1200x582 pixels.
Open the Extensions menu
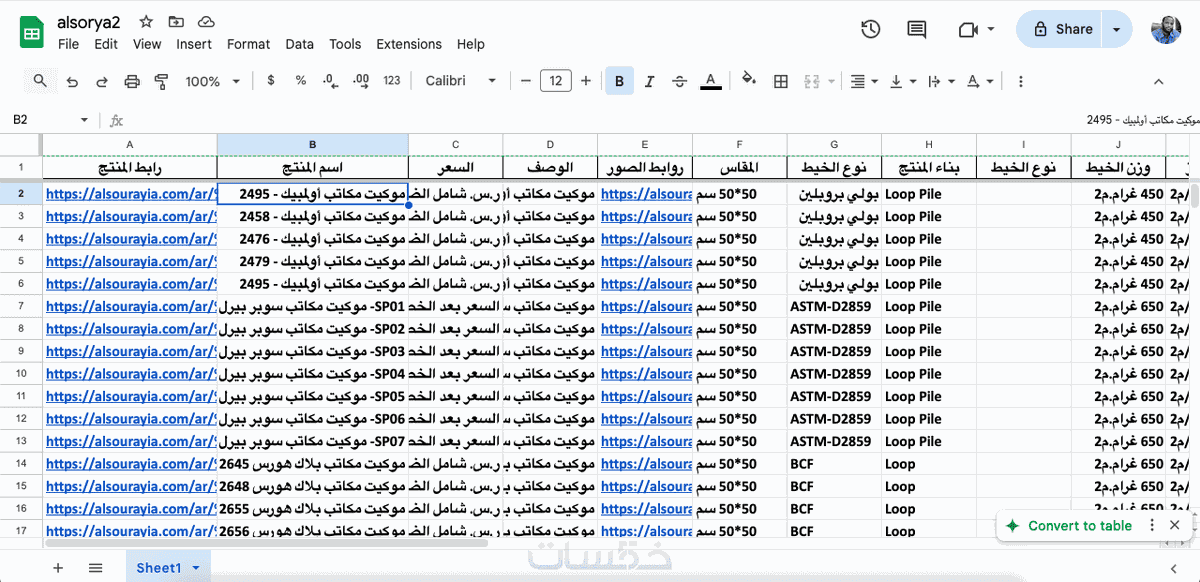pos(409,44)
